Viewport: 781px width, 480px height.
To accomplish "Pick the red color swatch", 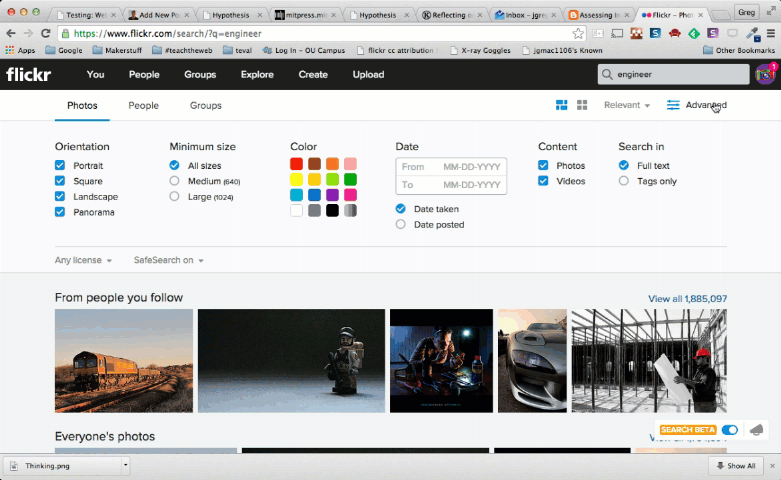I will (x=296, y=164).
